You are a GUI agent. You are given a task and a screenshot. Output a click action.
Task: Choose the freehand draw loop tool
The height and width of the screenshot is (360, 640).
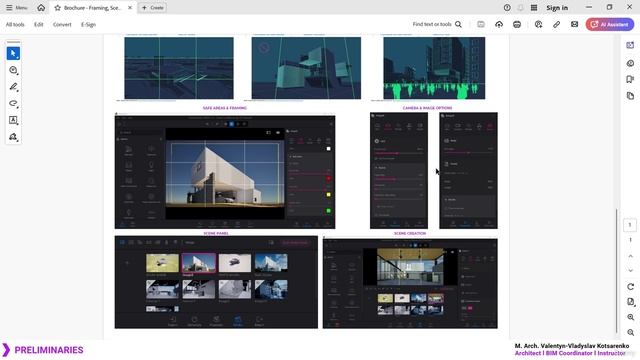[13, 103]
